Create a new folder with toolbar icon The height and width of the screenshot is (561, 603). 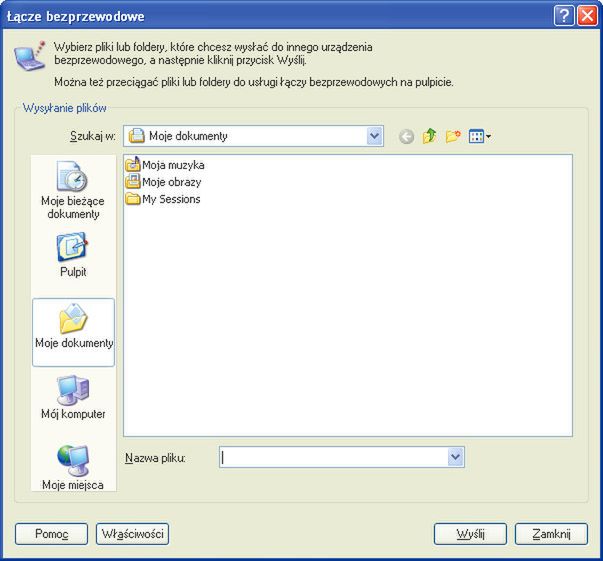pyautogui.click(x=453, y=136)
